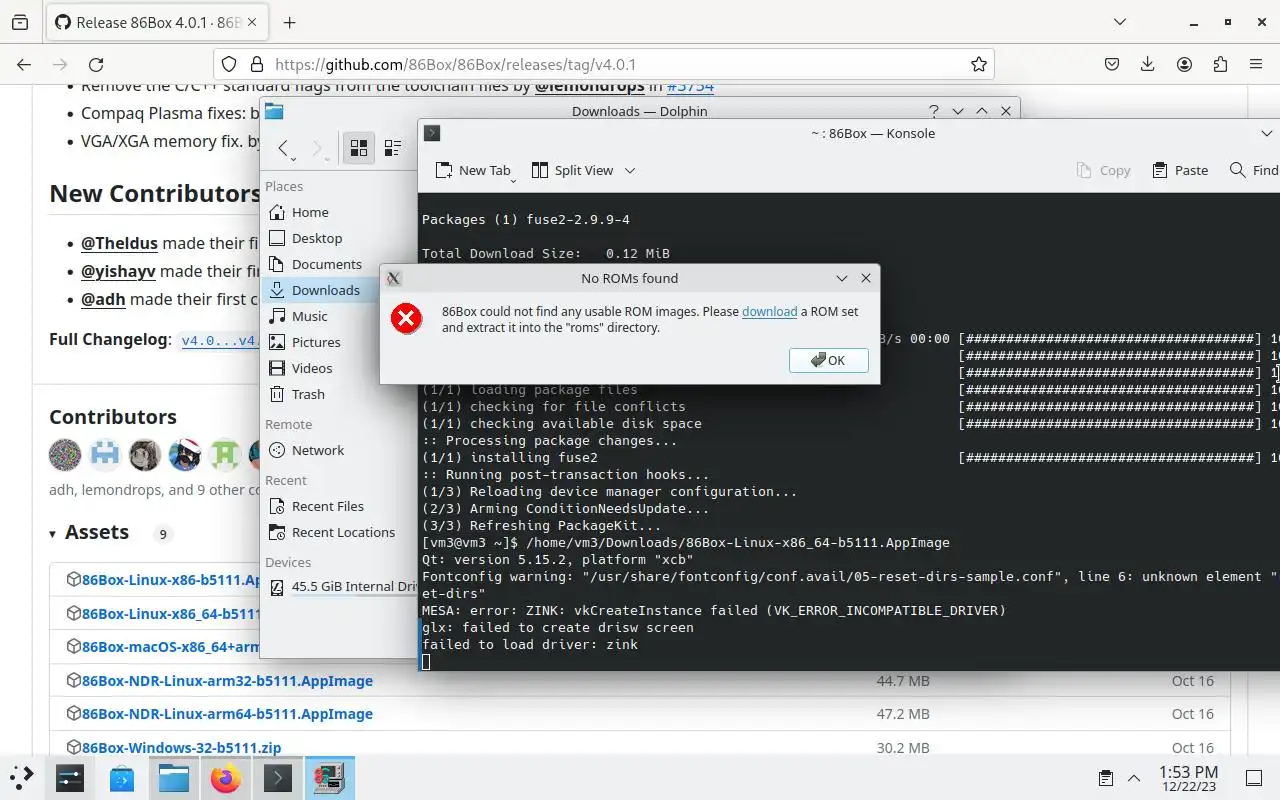Click Split View in Konsole toolbar
The height and width of the screenshot is (800, 1280).
[x=572, y=170]
